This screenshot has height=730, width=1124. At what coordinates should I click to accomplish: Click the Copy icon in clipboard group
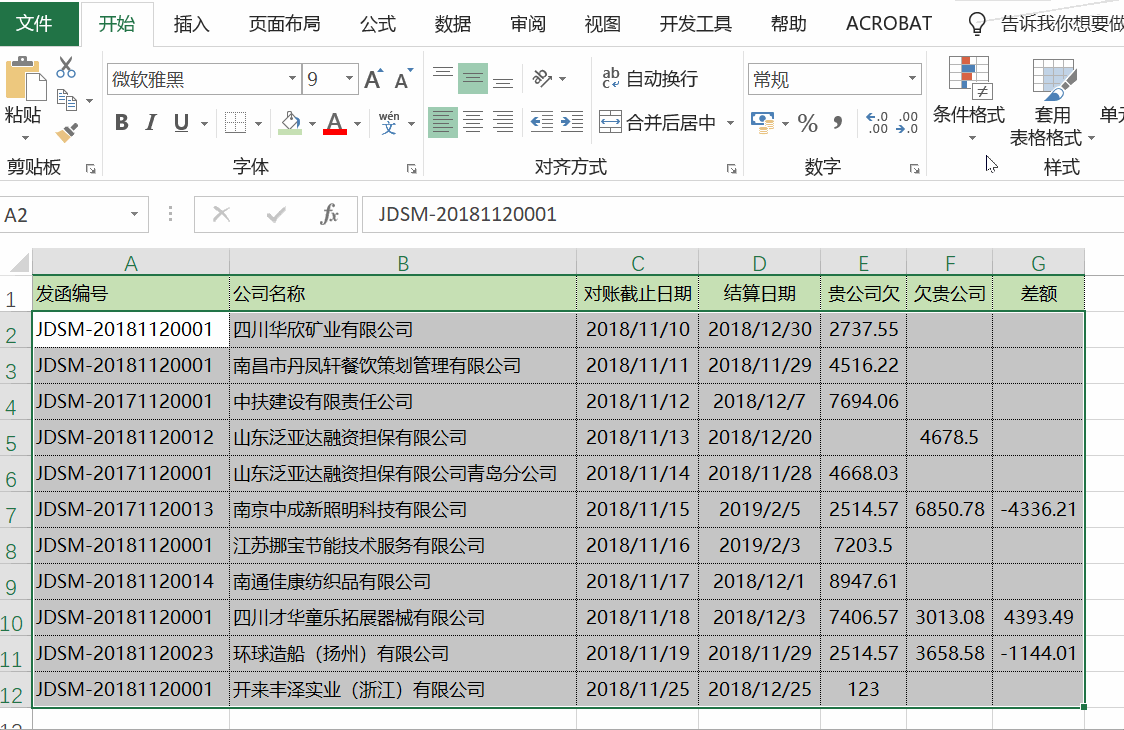tap(67, 100)
